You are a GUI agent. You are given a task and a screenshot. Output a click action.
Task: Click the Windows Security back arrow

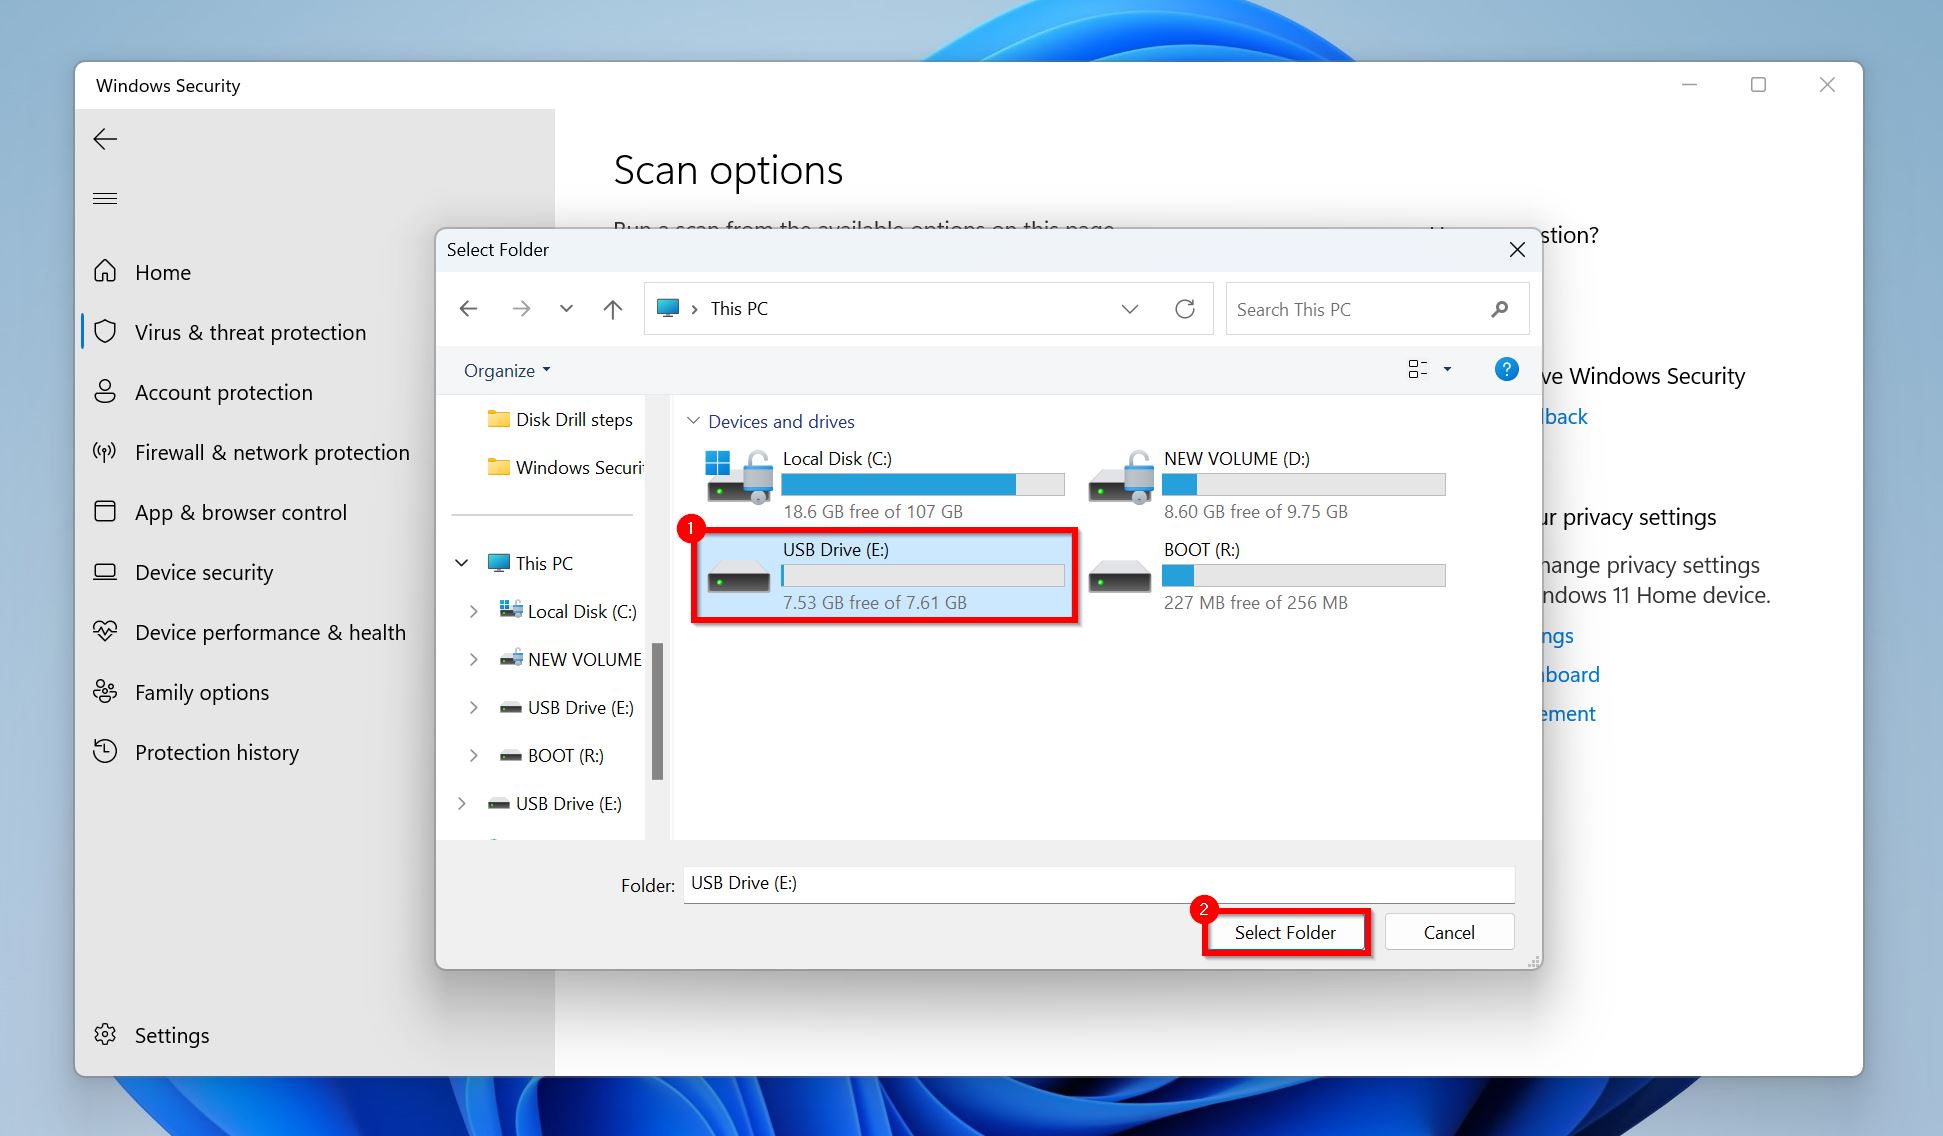click(x=105, y=139)
